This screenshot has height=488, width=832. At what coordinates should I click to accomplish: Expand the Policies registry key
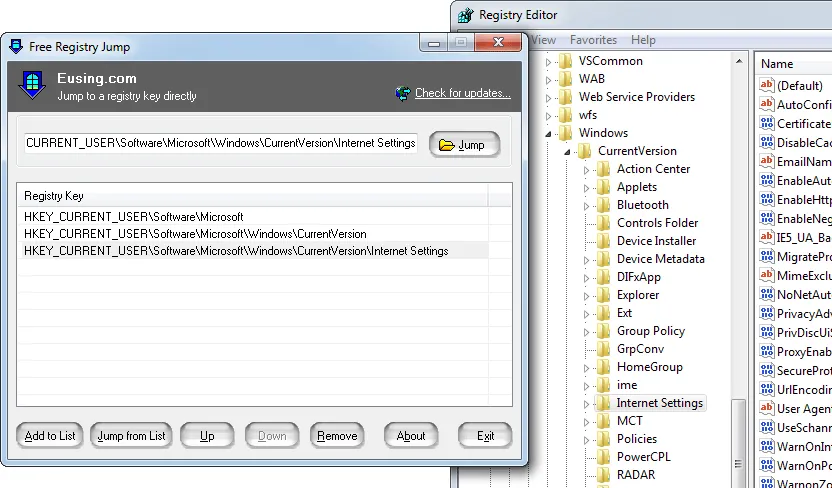point(587,439)
